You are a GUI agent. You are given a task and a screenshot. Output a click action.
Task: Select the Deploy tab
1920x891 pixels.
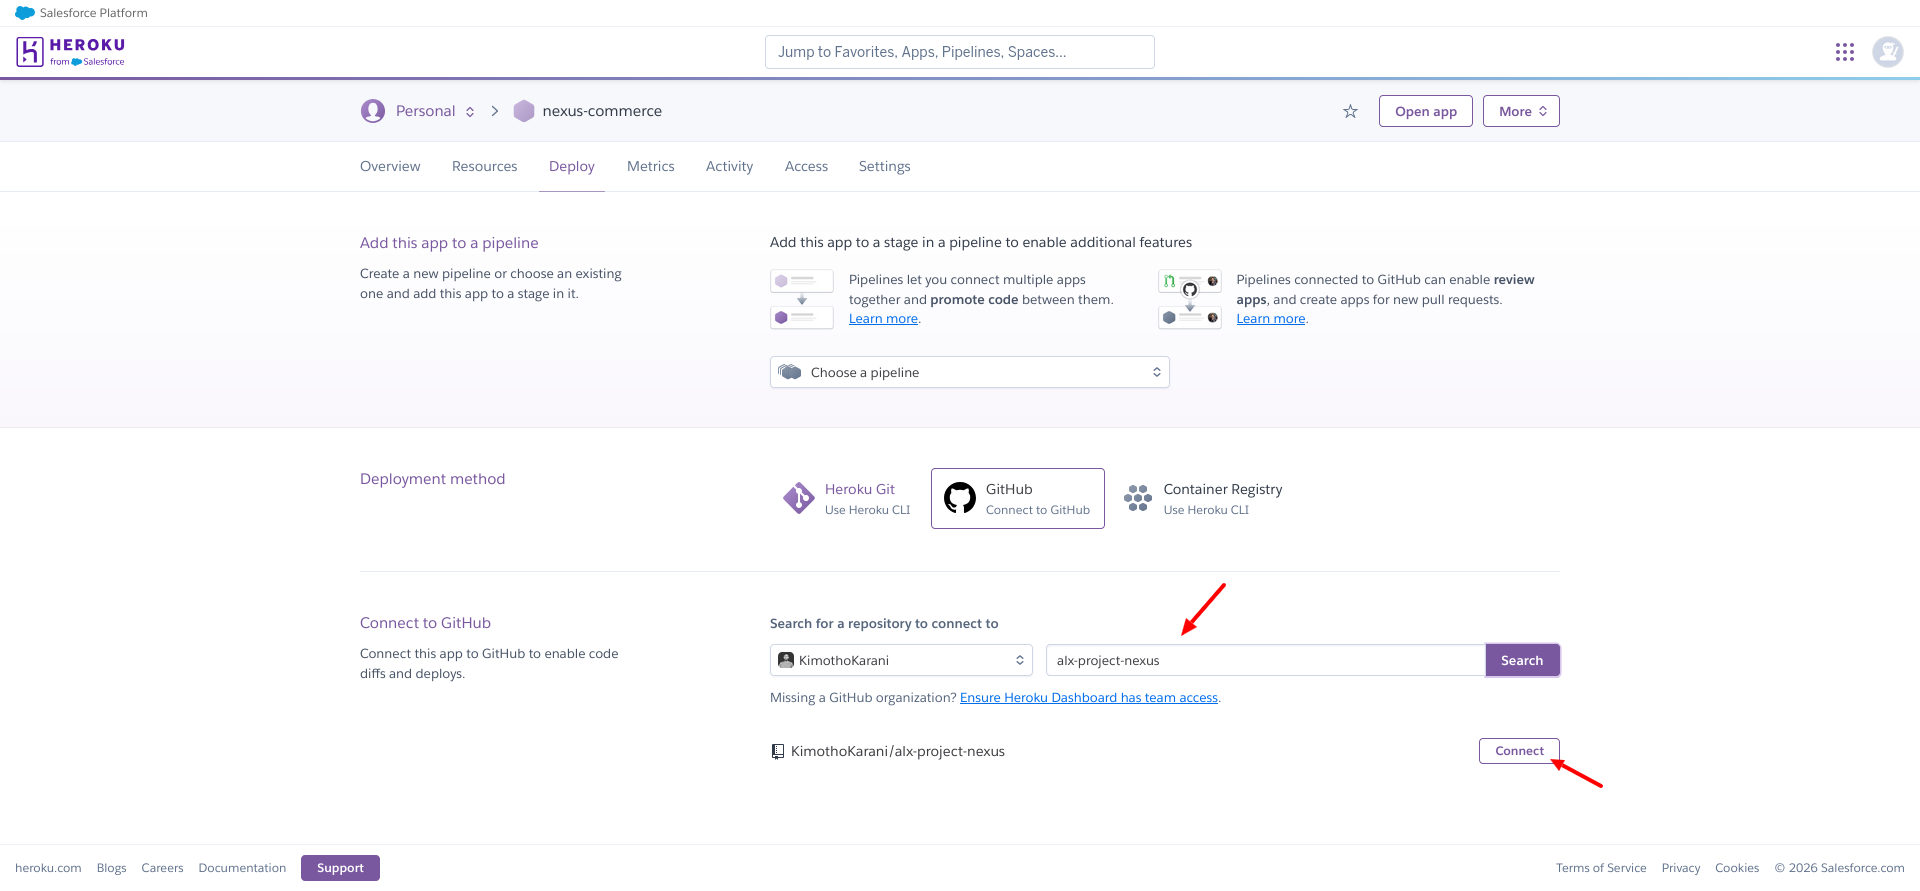572,166
